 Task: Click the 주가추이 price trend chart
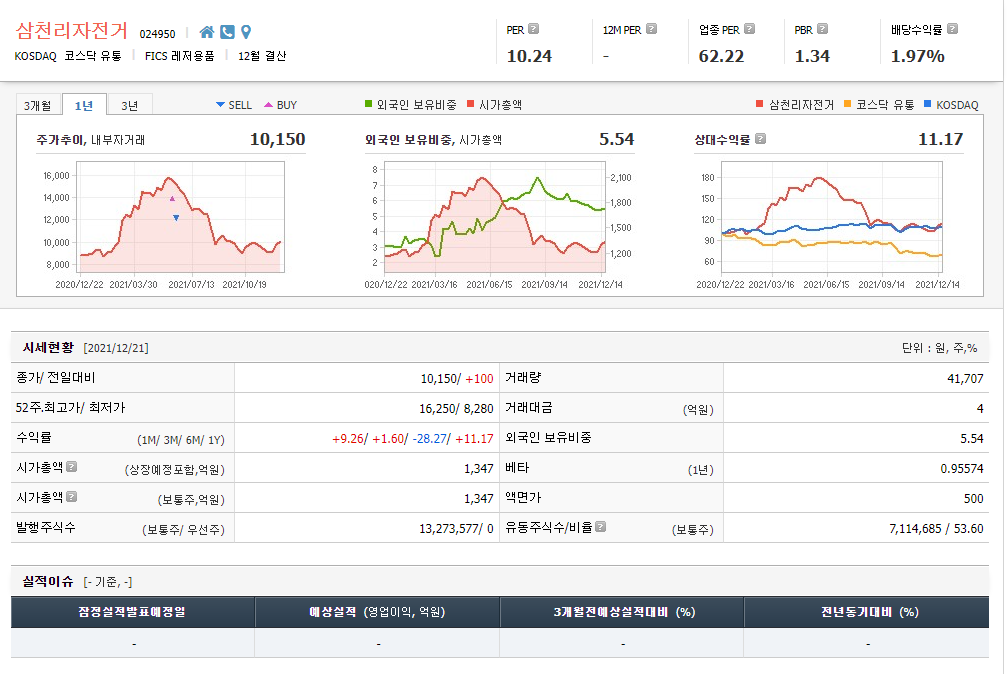[x=180, y=217]
